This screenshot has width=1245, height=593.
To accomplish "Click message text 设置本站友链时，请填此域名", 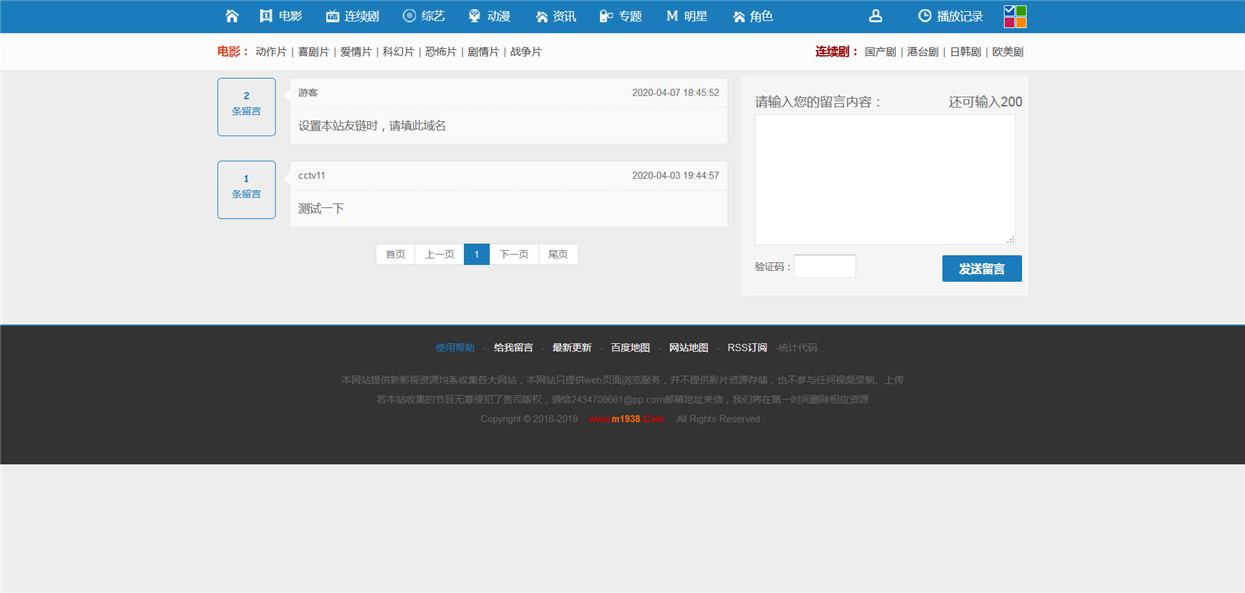I will point(372,126).
